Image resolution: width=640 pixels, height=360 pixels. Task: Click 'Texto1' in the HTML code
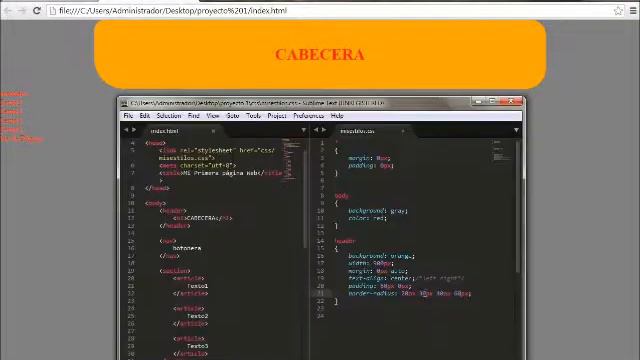coord(198,286)
